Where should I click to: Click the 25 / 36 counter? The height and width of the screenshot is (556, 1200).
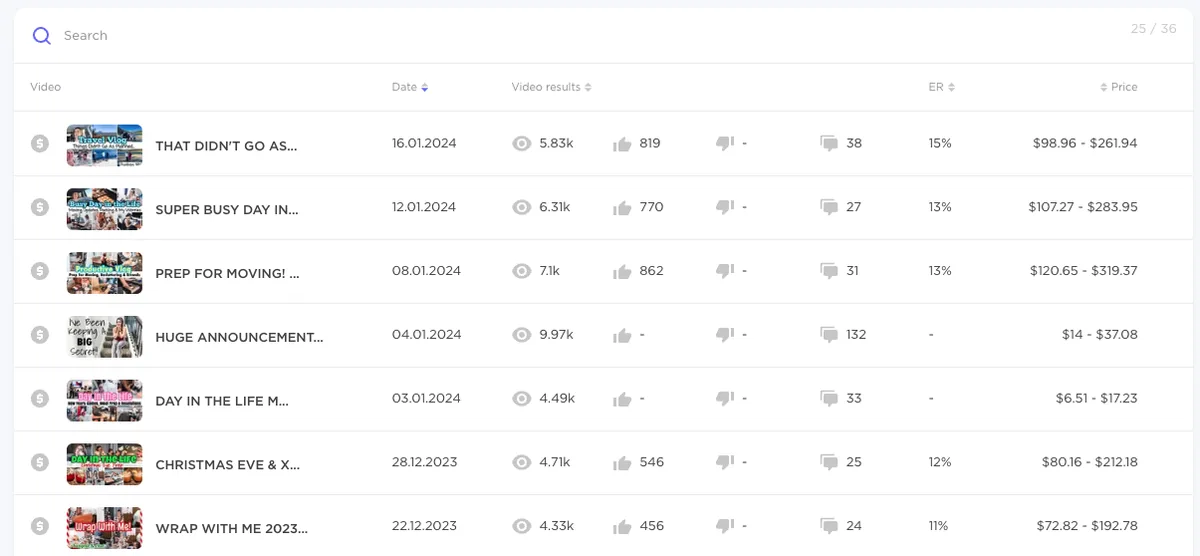point(1153,29)
